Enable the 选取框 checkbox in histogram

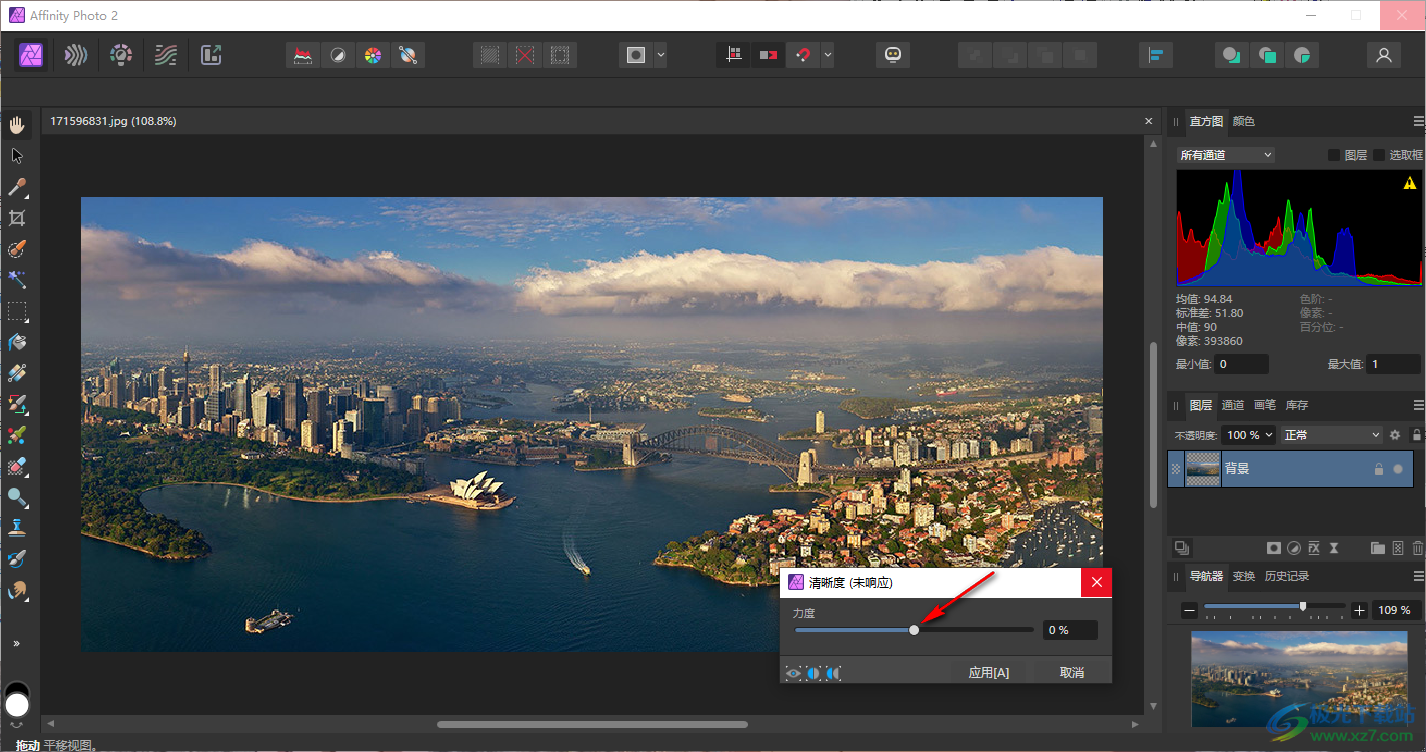[x=1379, y=155]
